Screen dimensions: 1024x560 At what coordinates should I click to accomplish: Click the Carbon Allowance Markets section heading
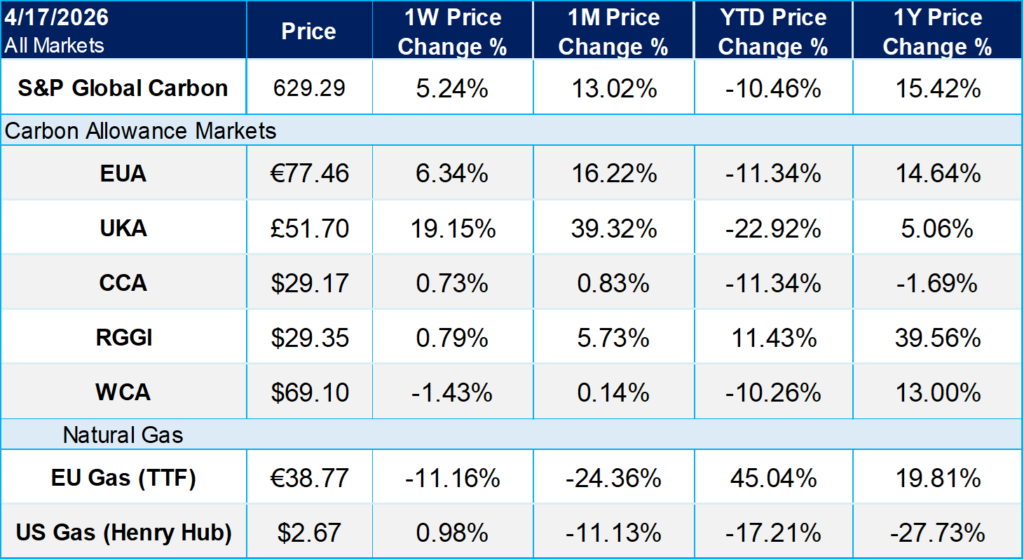(141, 131)
